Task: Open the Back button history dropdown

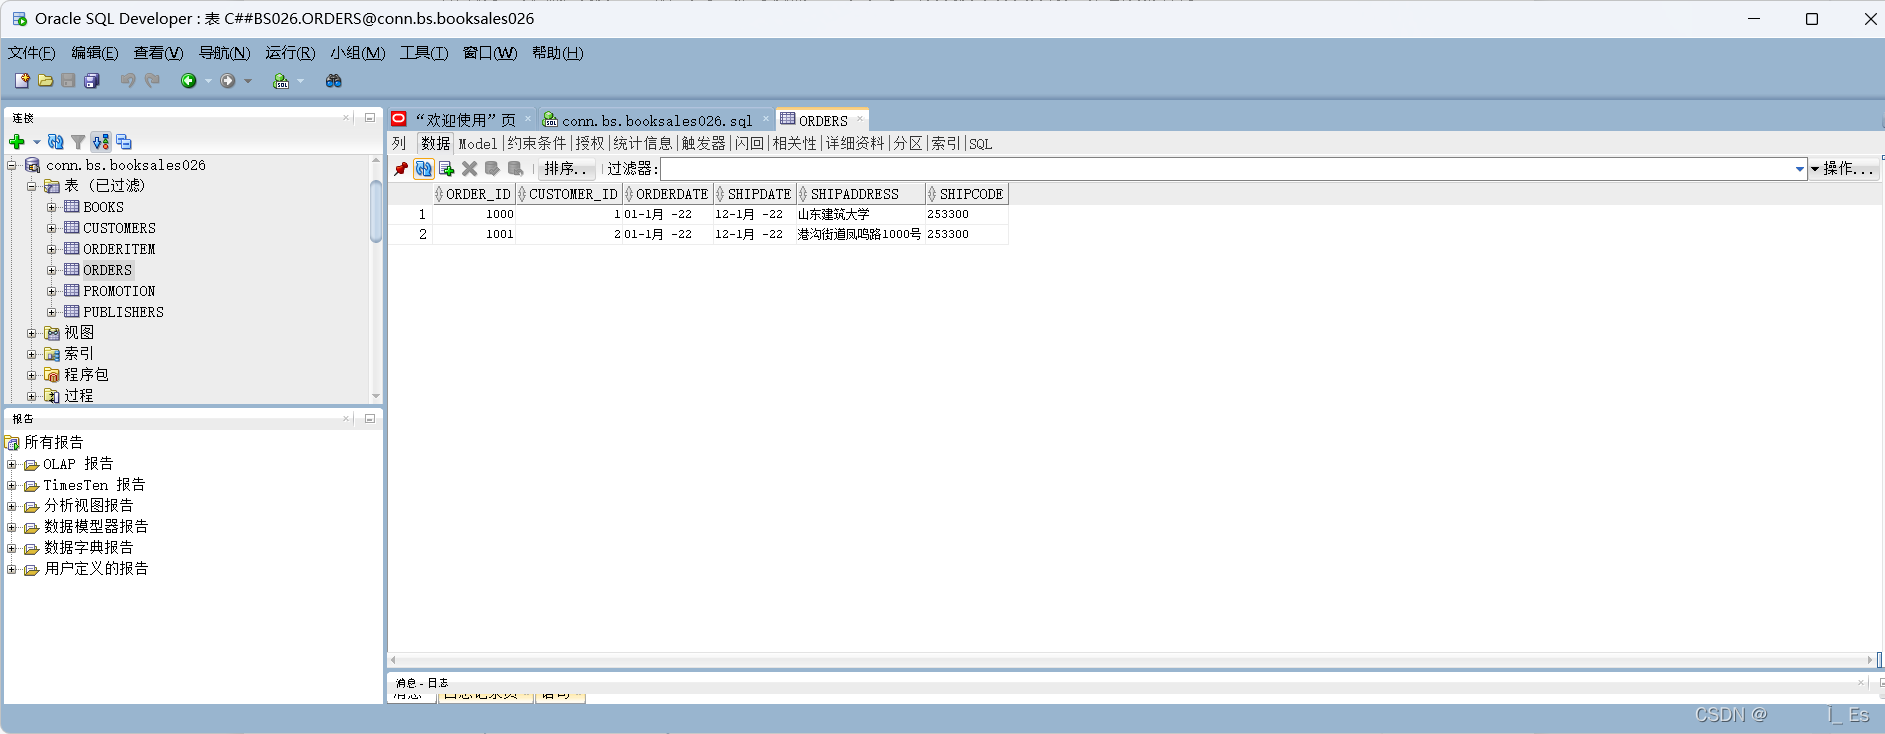Action: 208,81
